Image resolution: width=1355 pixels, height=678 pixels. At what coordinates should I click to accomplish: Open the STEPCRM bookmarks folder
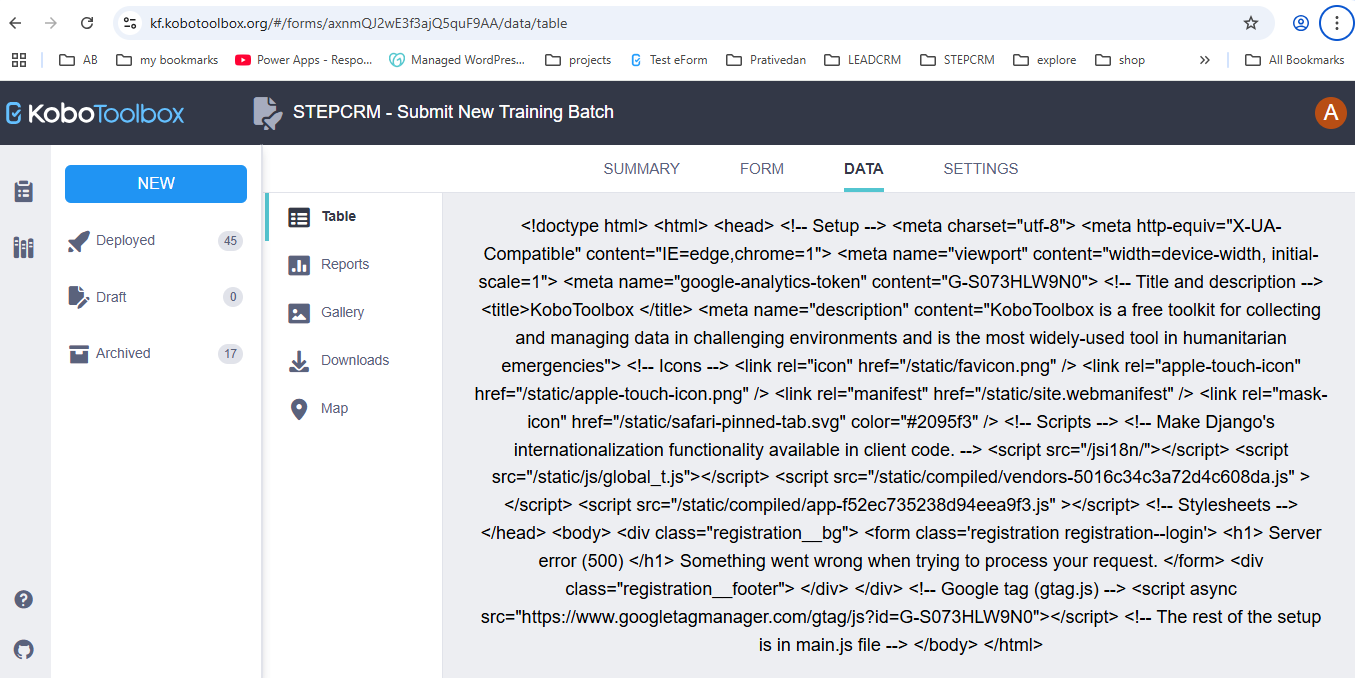tap(957, 60)
